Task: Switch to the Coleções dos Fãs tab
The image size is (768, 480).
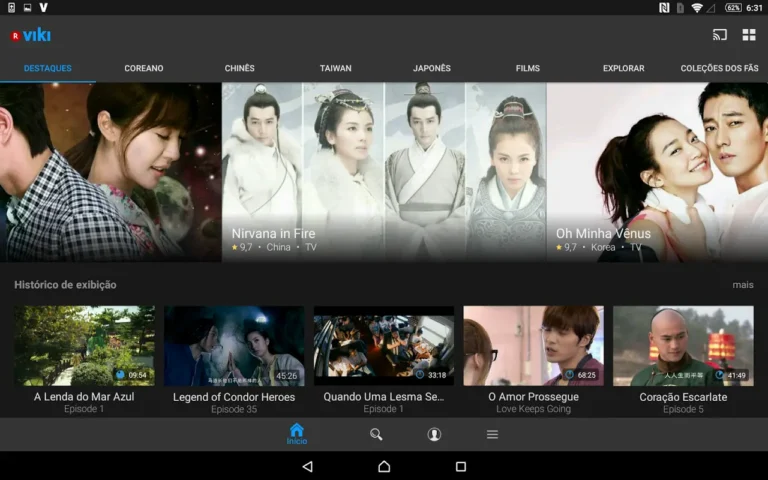Action: (x=720, y=68)
